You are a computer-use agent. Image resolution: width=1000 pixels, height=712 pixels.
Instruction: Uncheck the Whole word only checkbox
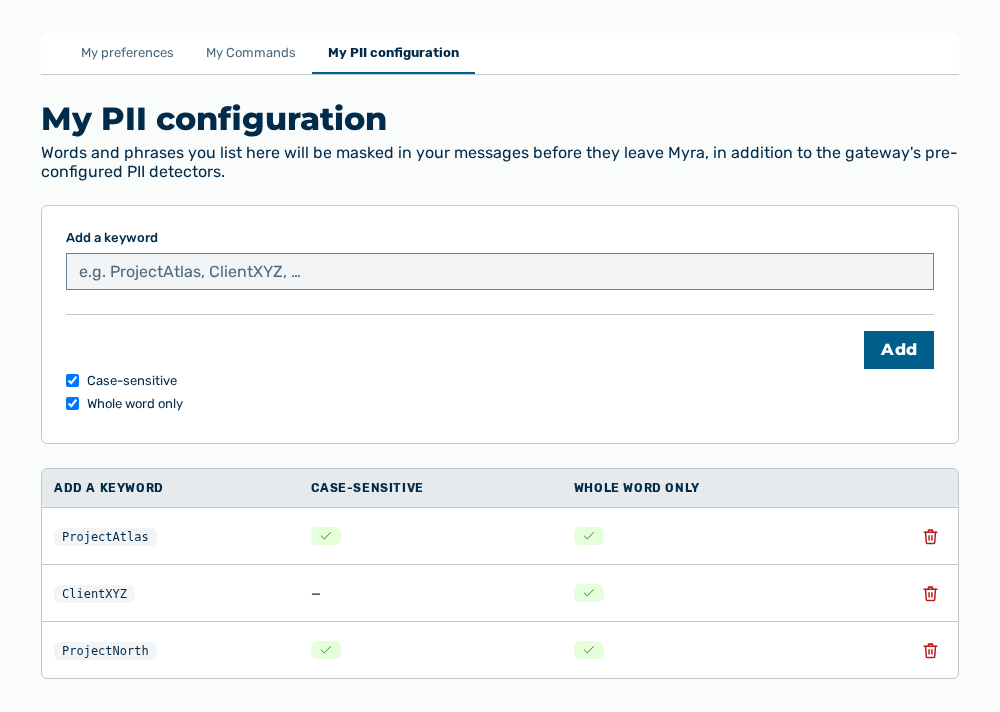73,404
